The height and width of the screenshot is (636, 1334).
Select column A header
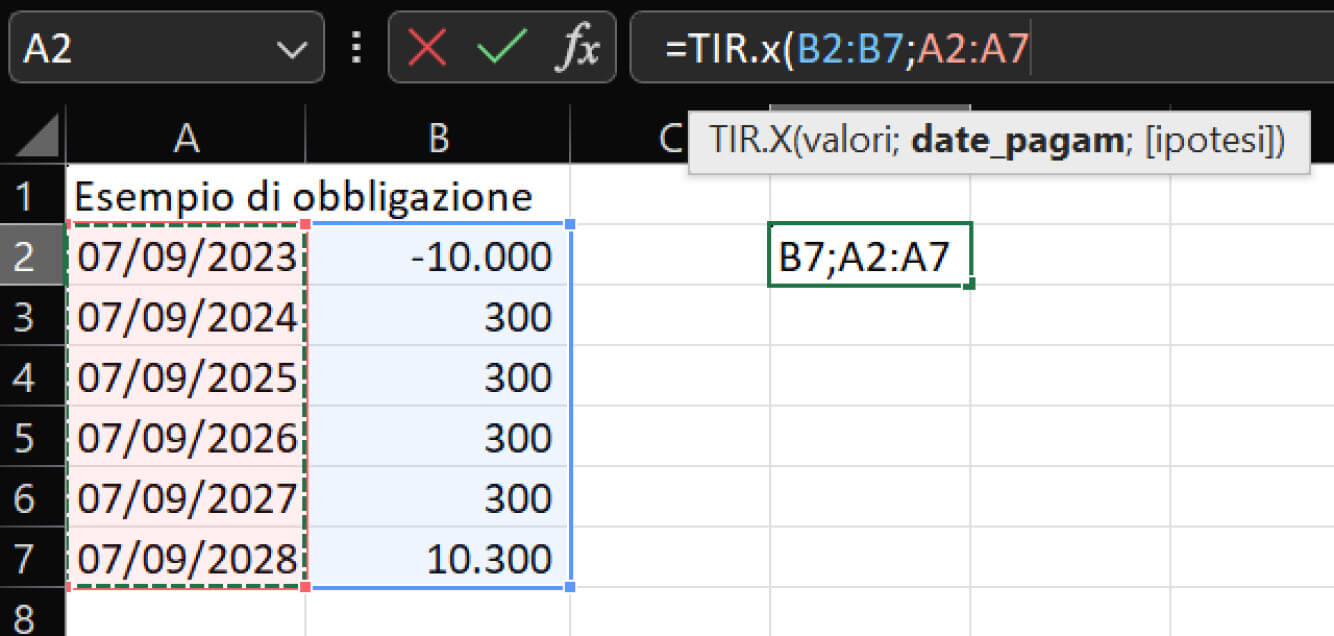187,135
